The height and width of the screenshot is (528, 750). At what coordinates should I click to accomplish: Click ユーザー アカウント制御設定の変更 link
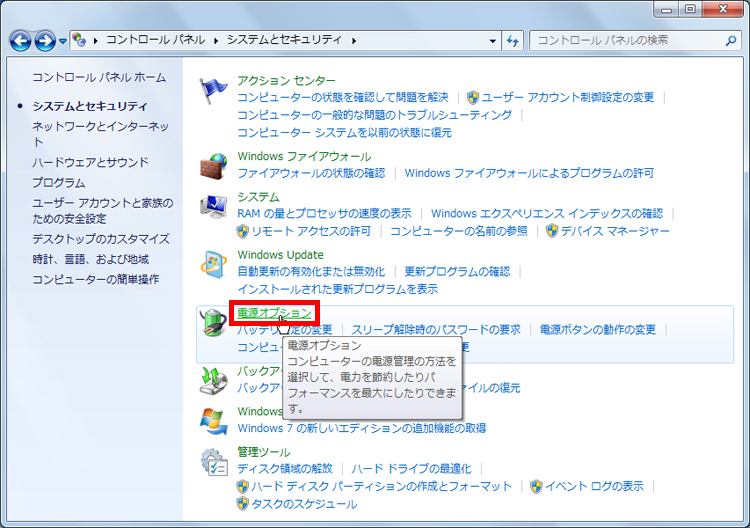coord(567,98)
